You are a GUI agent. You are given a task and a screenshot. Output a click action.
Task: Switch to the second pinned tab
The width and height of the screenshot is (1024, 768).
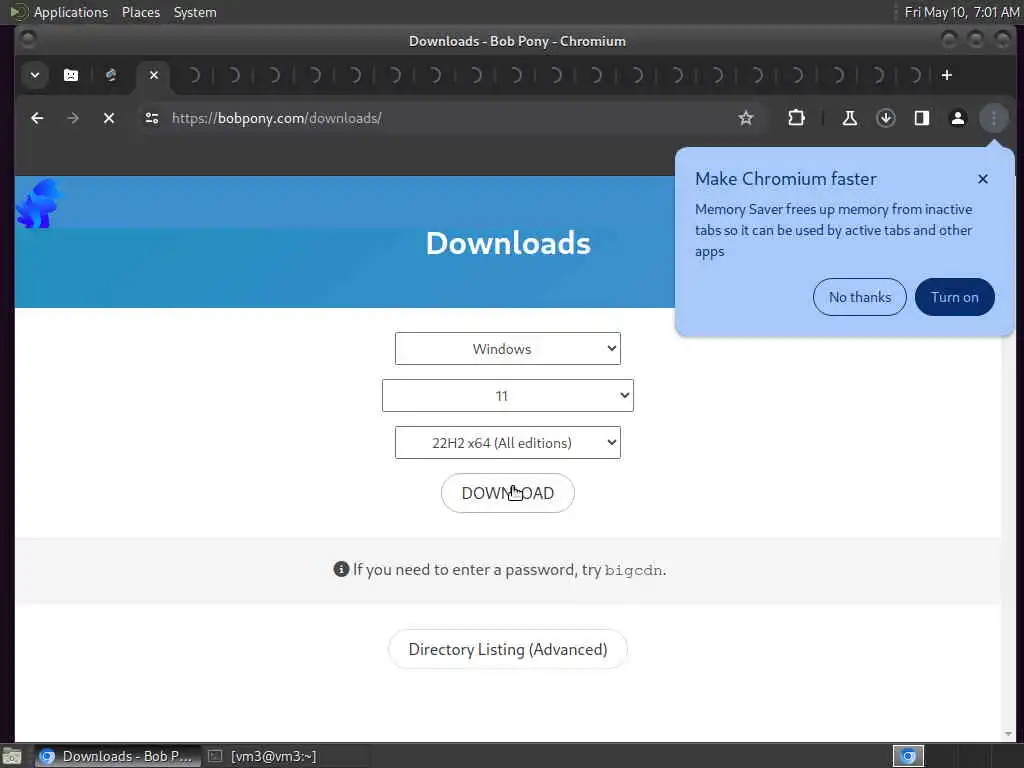point(111,75)
